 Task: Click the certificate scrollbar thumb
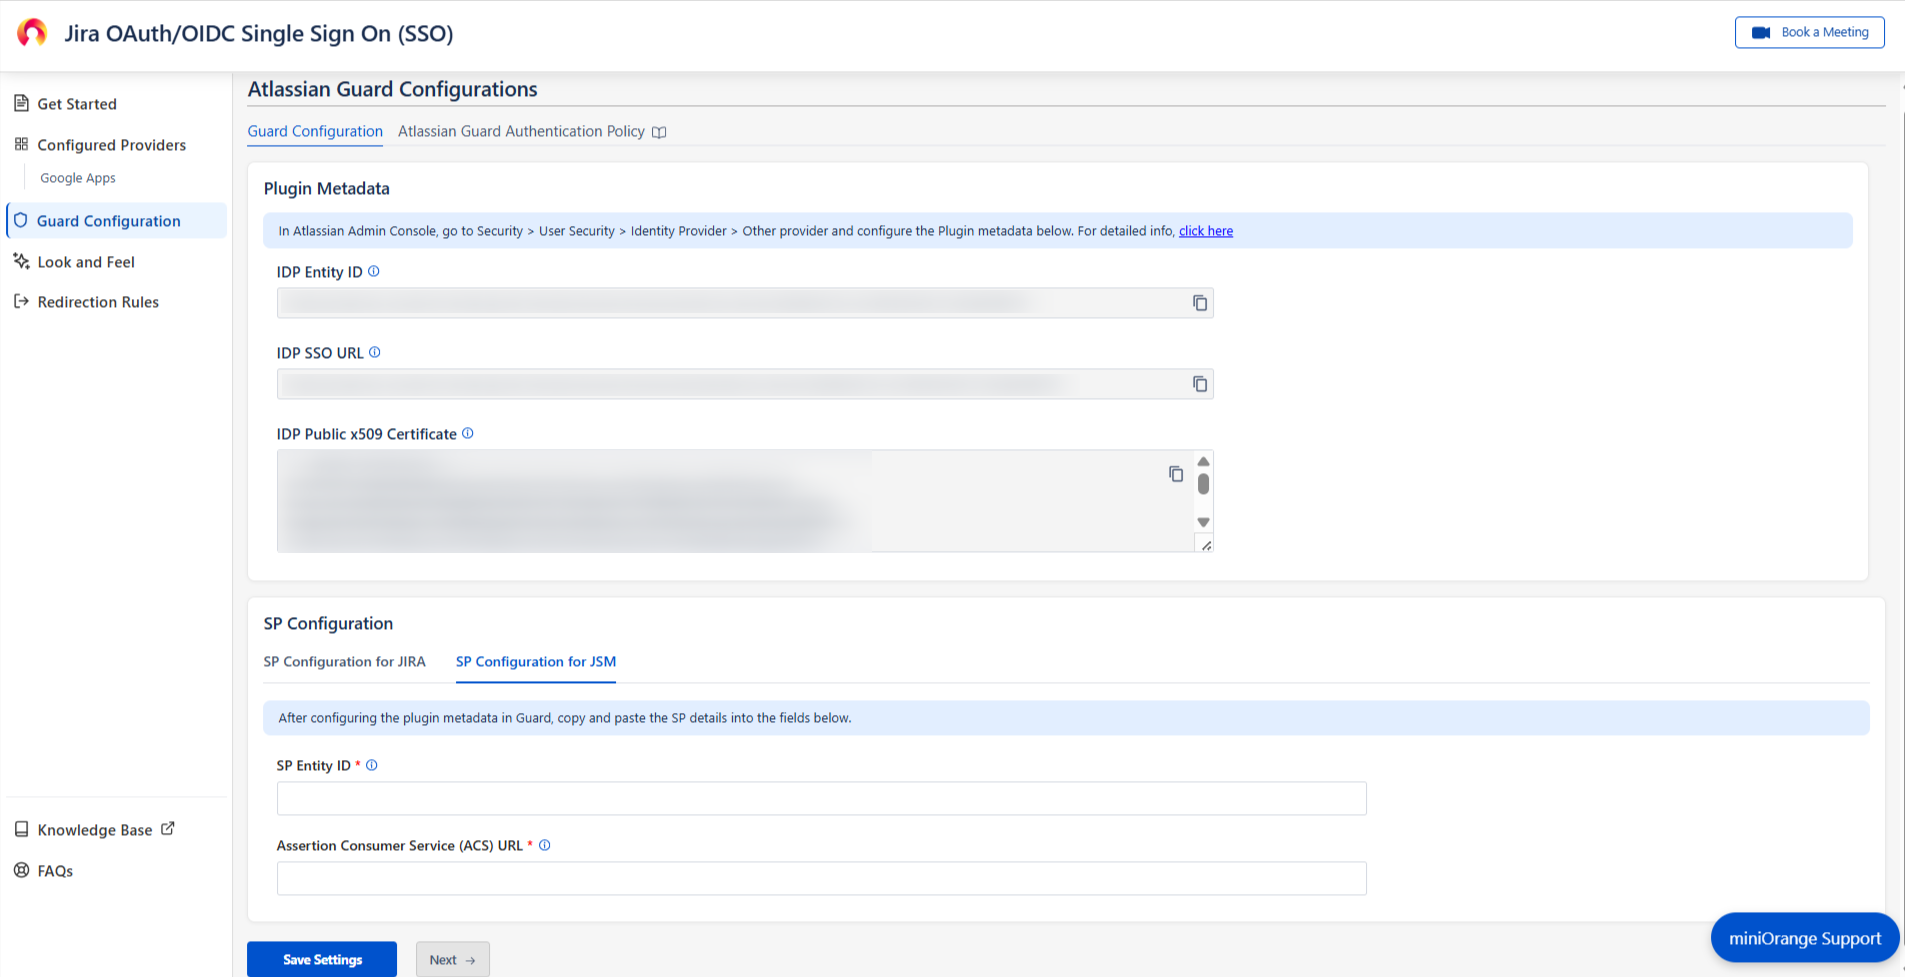(1203, 484)
